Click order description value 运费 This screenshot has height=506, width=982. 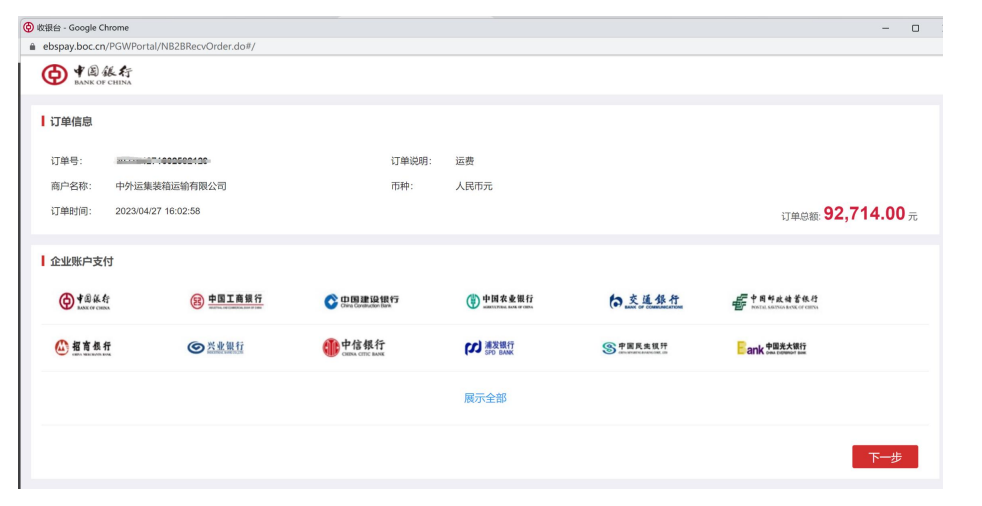[x=465, y=161]
